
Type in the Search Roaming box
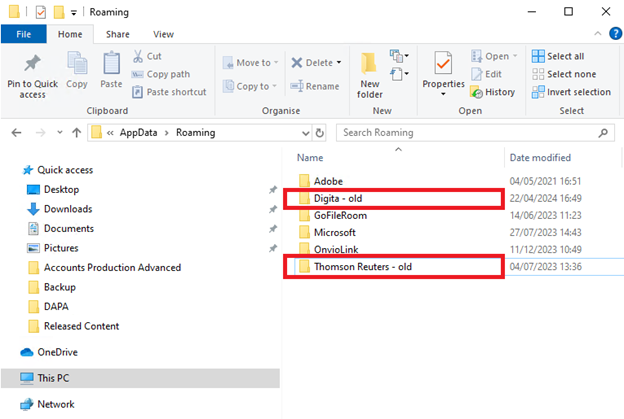pyautogui.click(x=470, y=132)
